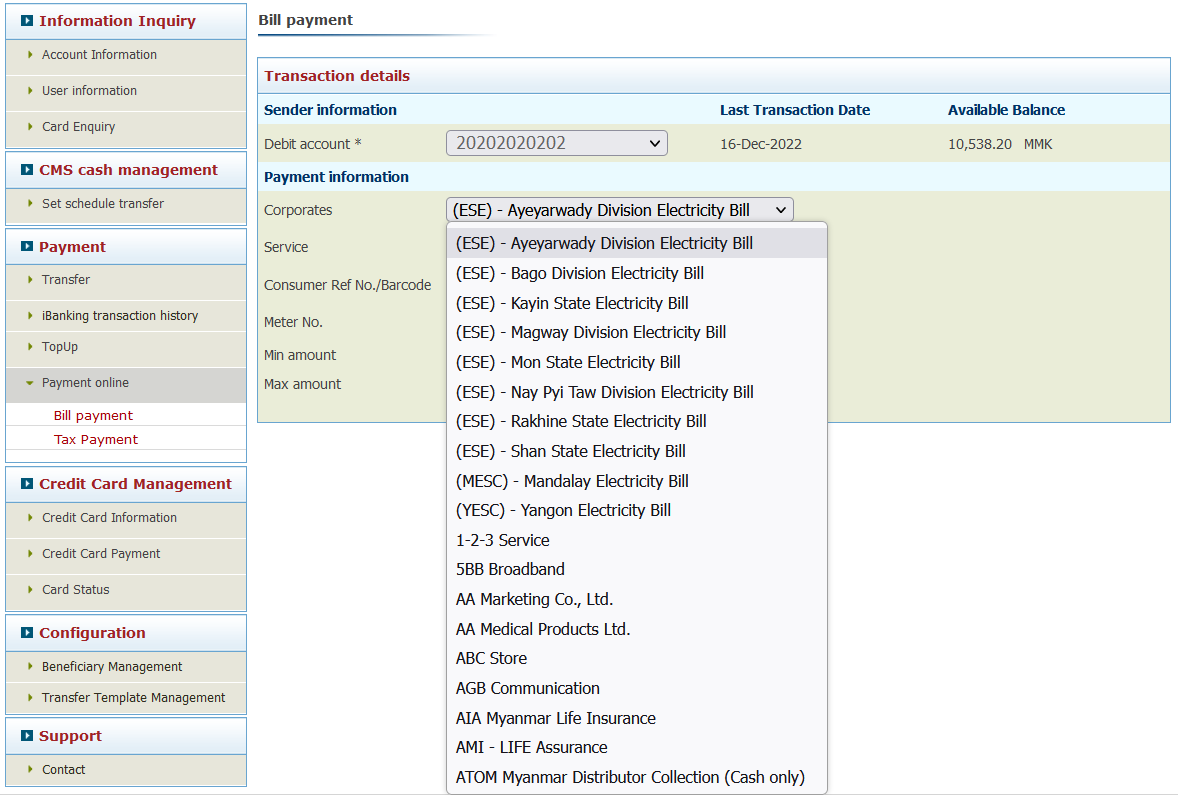Go to Account Information
Image resolution: width=1178 pixels, height=795 pixels.
tap(99, 55)
